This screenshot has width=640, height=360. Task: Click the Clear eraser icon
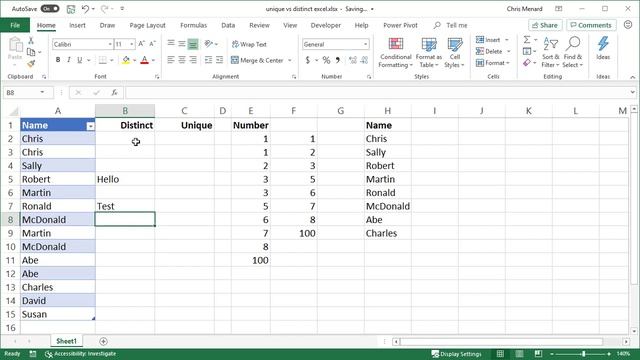point(527,63)
